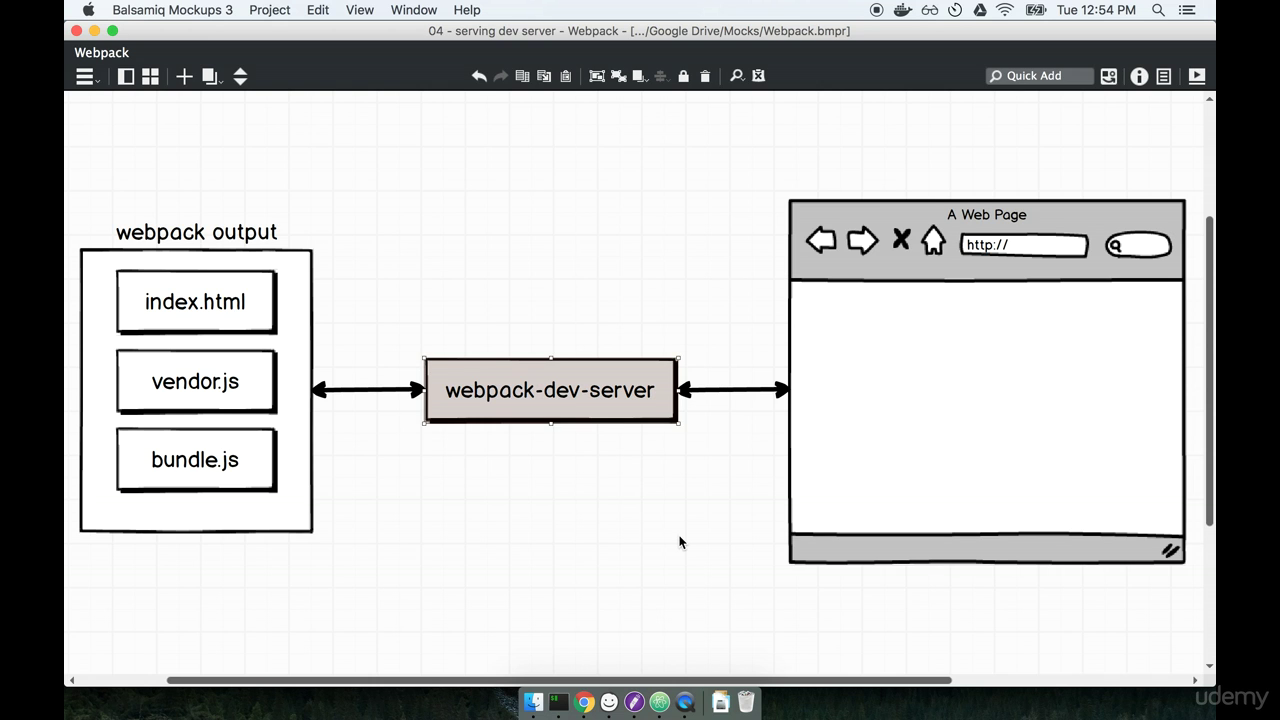This screenshot has height=720, width=1280.
Task: Open the Project menu
Action: [269, 10]
